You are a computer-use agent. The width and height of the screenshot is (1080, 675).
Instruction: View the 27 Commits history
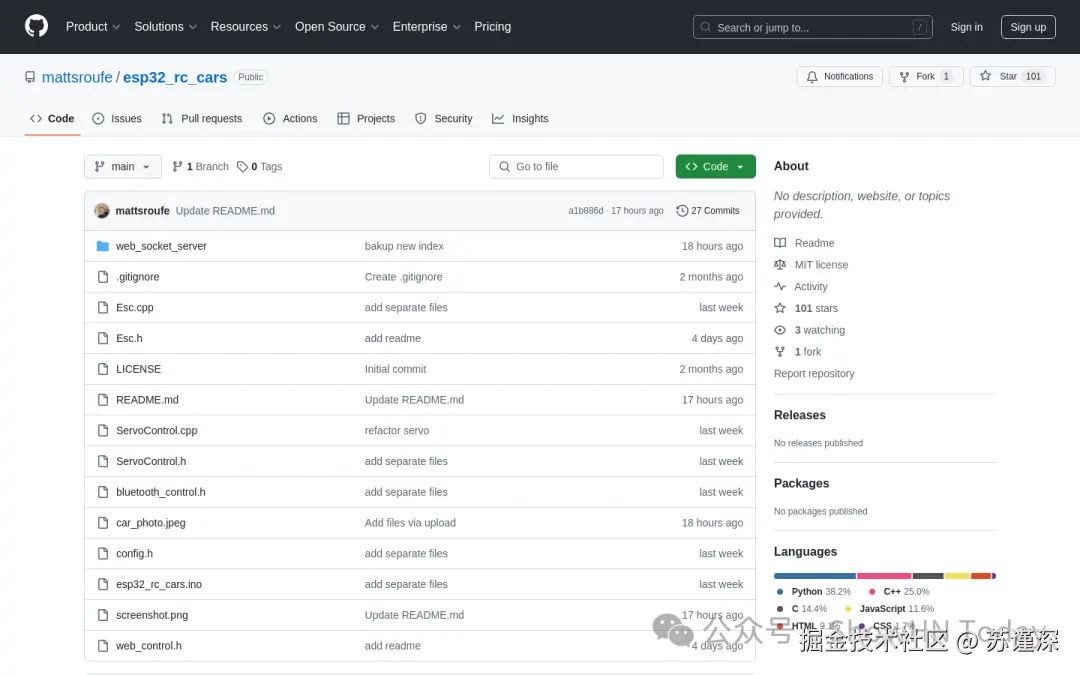click(x=708, y=211)
